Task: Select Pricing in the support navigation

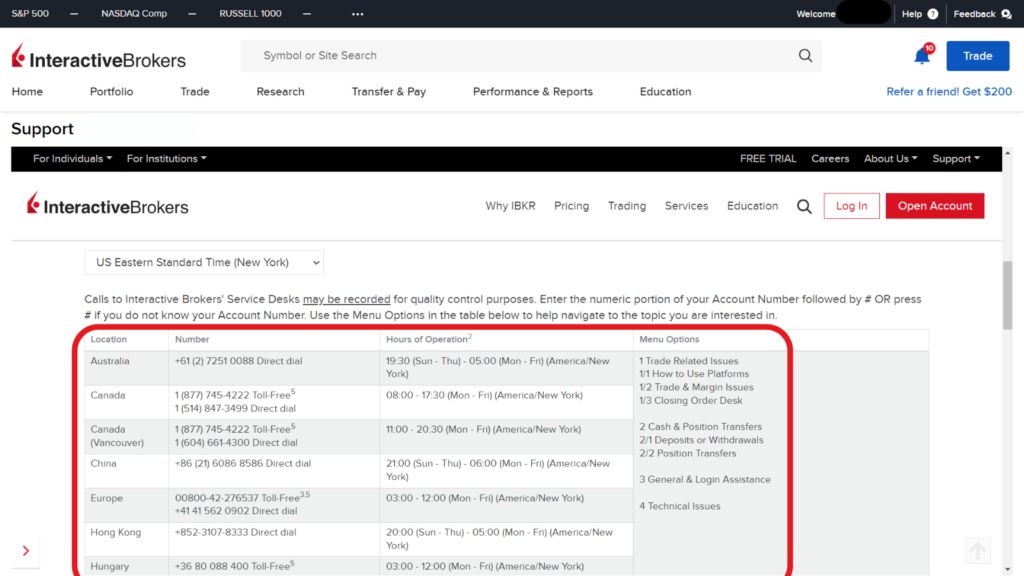Action: coord(571,206)
